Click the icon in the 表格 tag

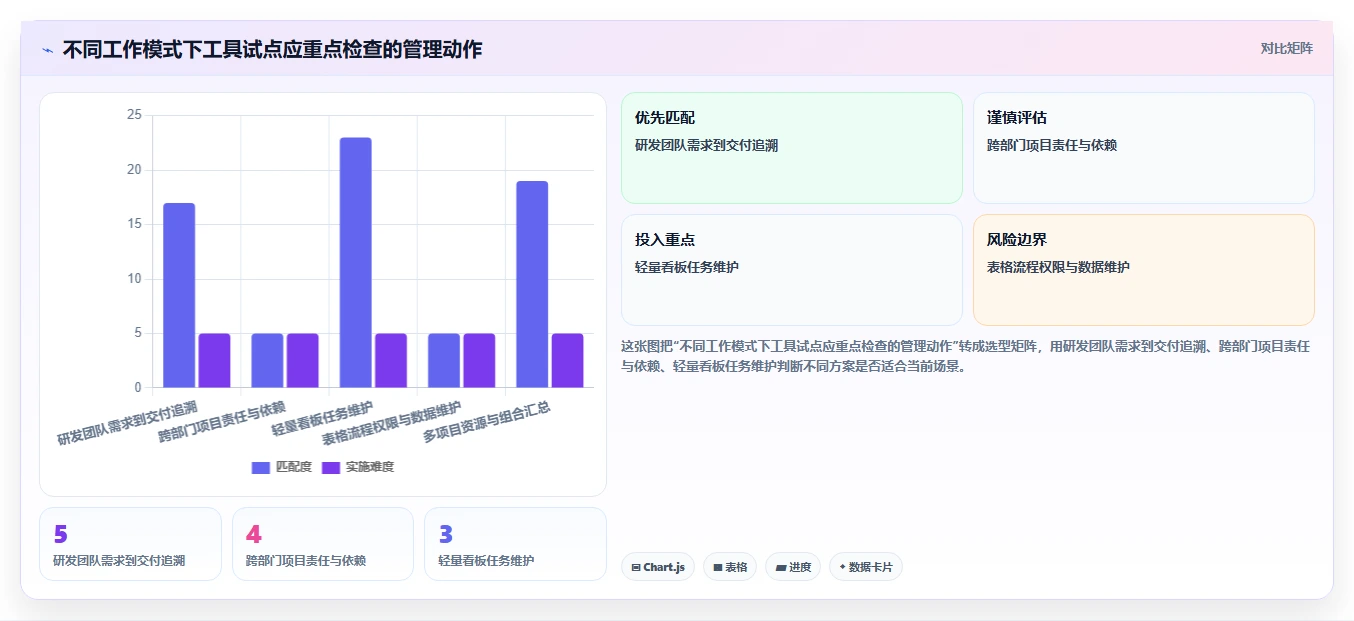tap(718, 567)
